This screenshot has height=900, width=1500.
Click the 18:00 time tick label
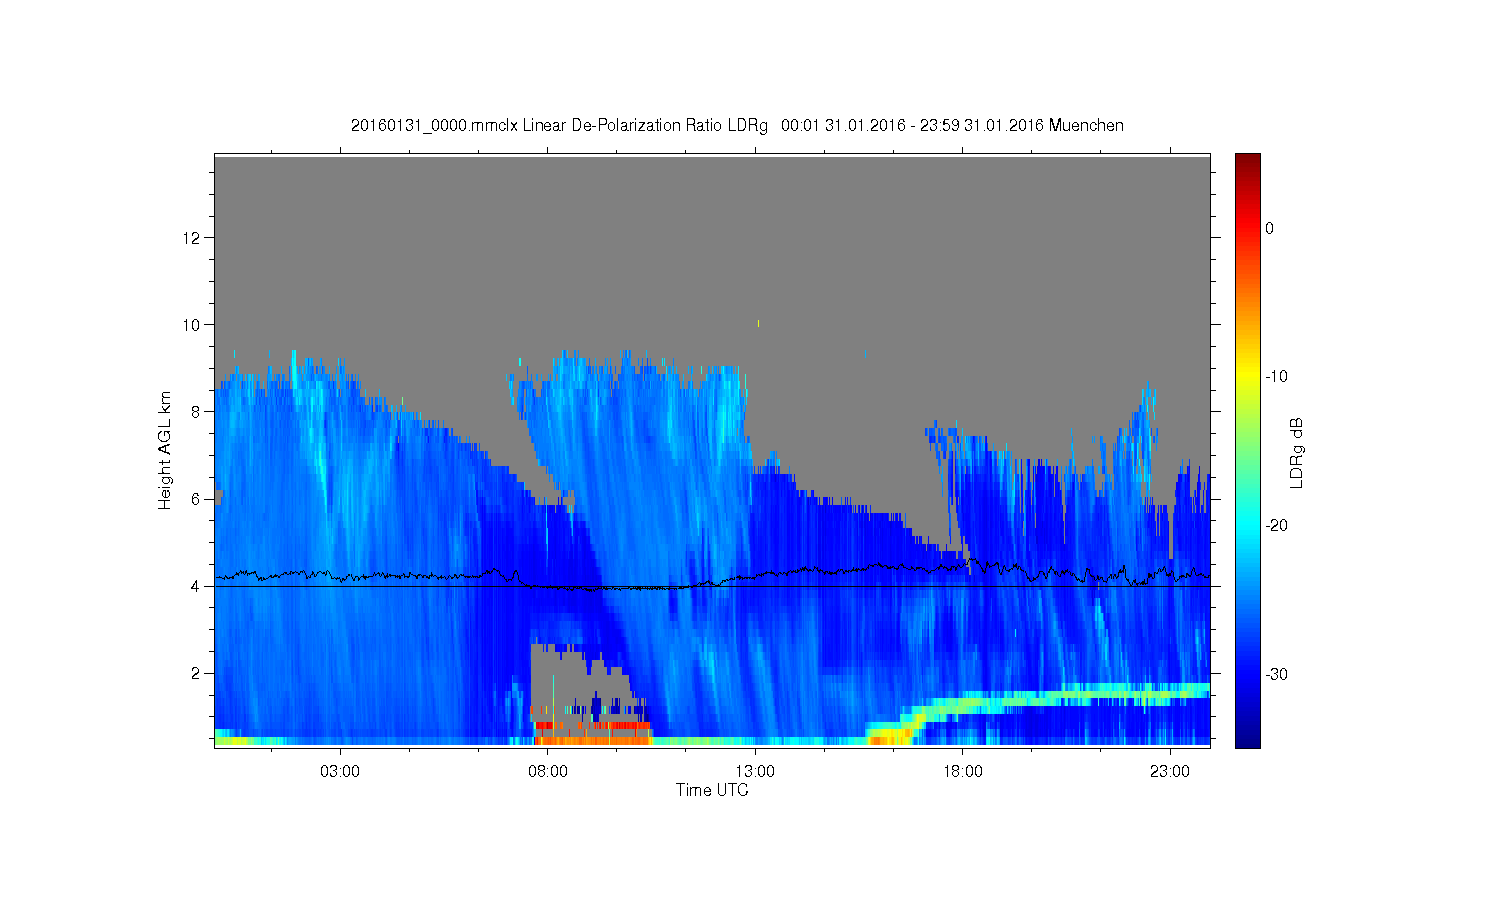963,772
